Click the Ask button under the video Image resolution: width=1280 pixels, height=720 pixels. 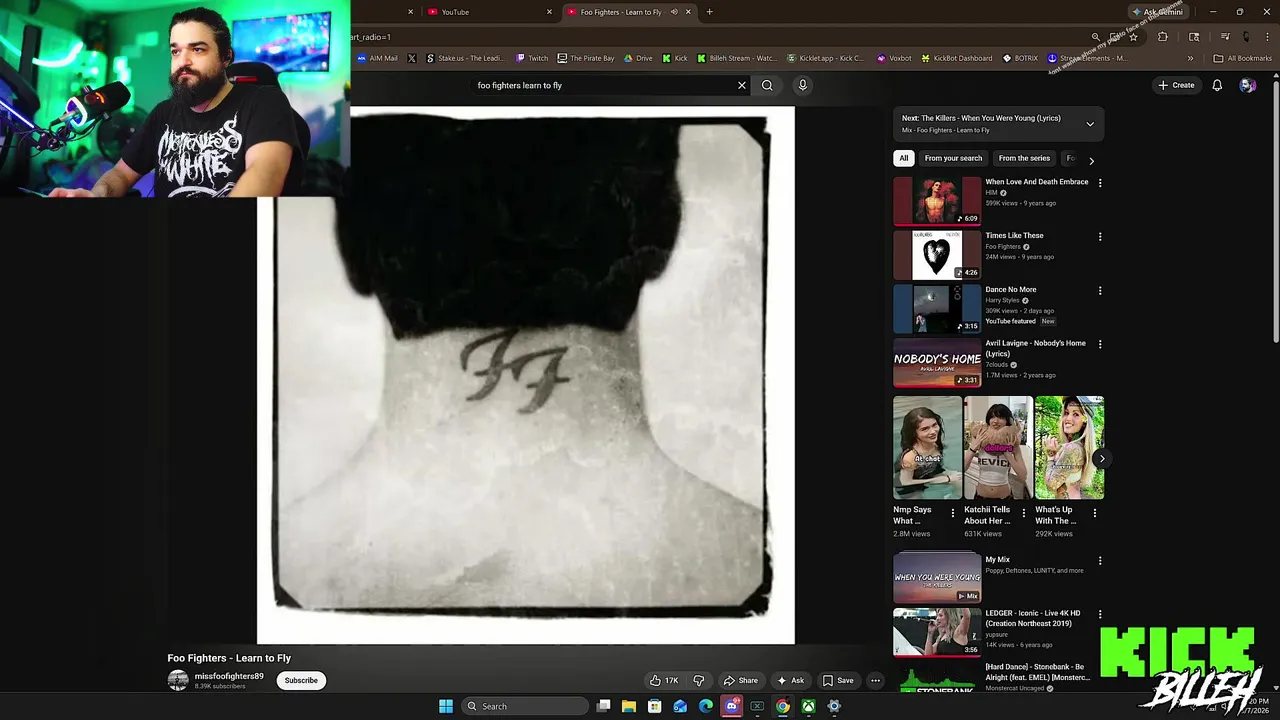(790, 680)
